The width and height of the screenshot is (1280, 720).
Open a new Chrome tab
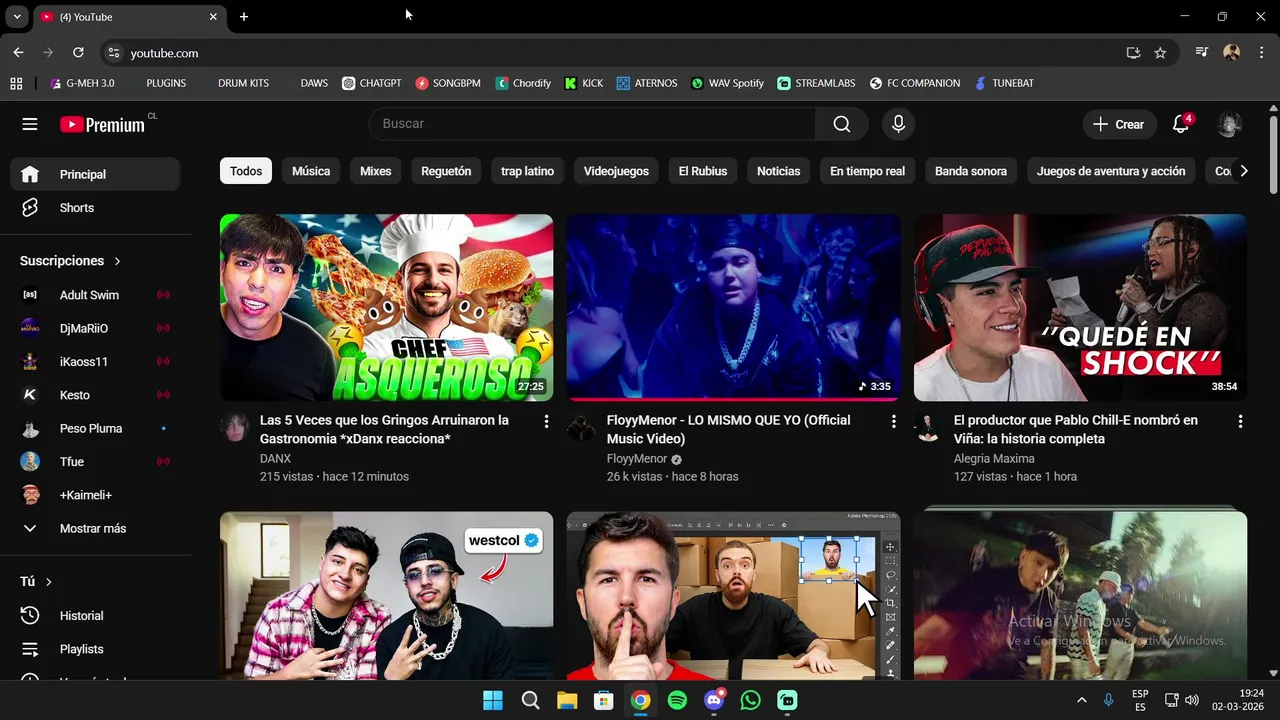tap(244, 17)
